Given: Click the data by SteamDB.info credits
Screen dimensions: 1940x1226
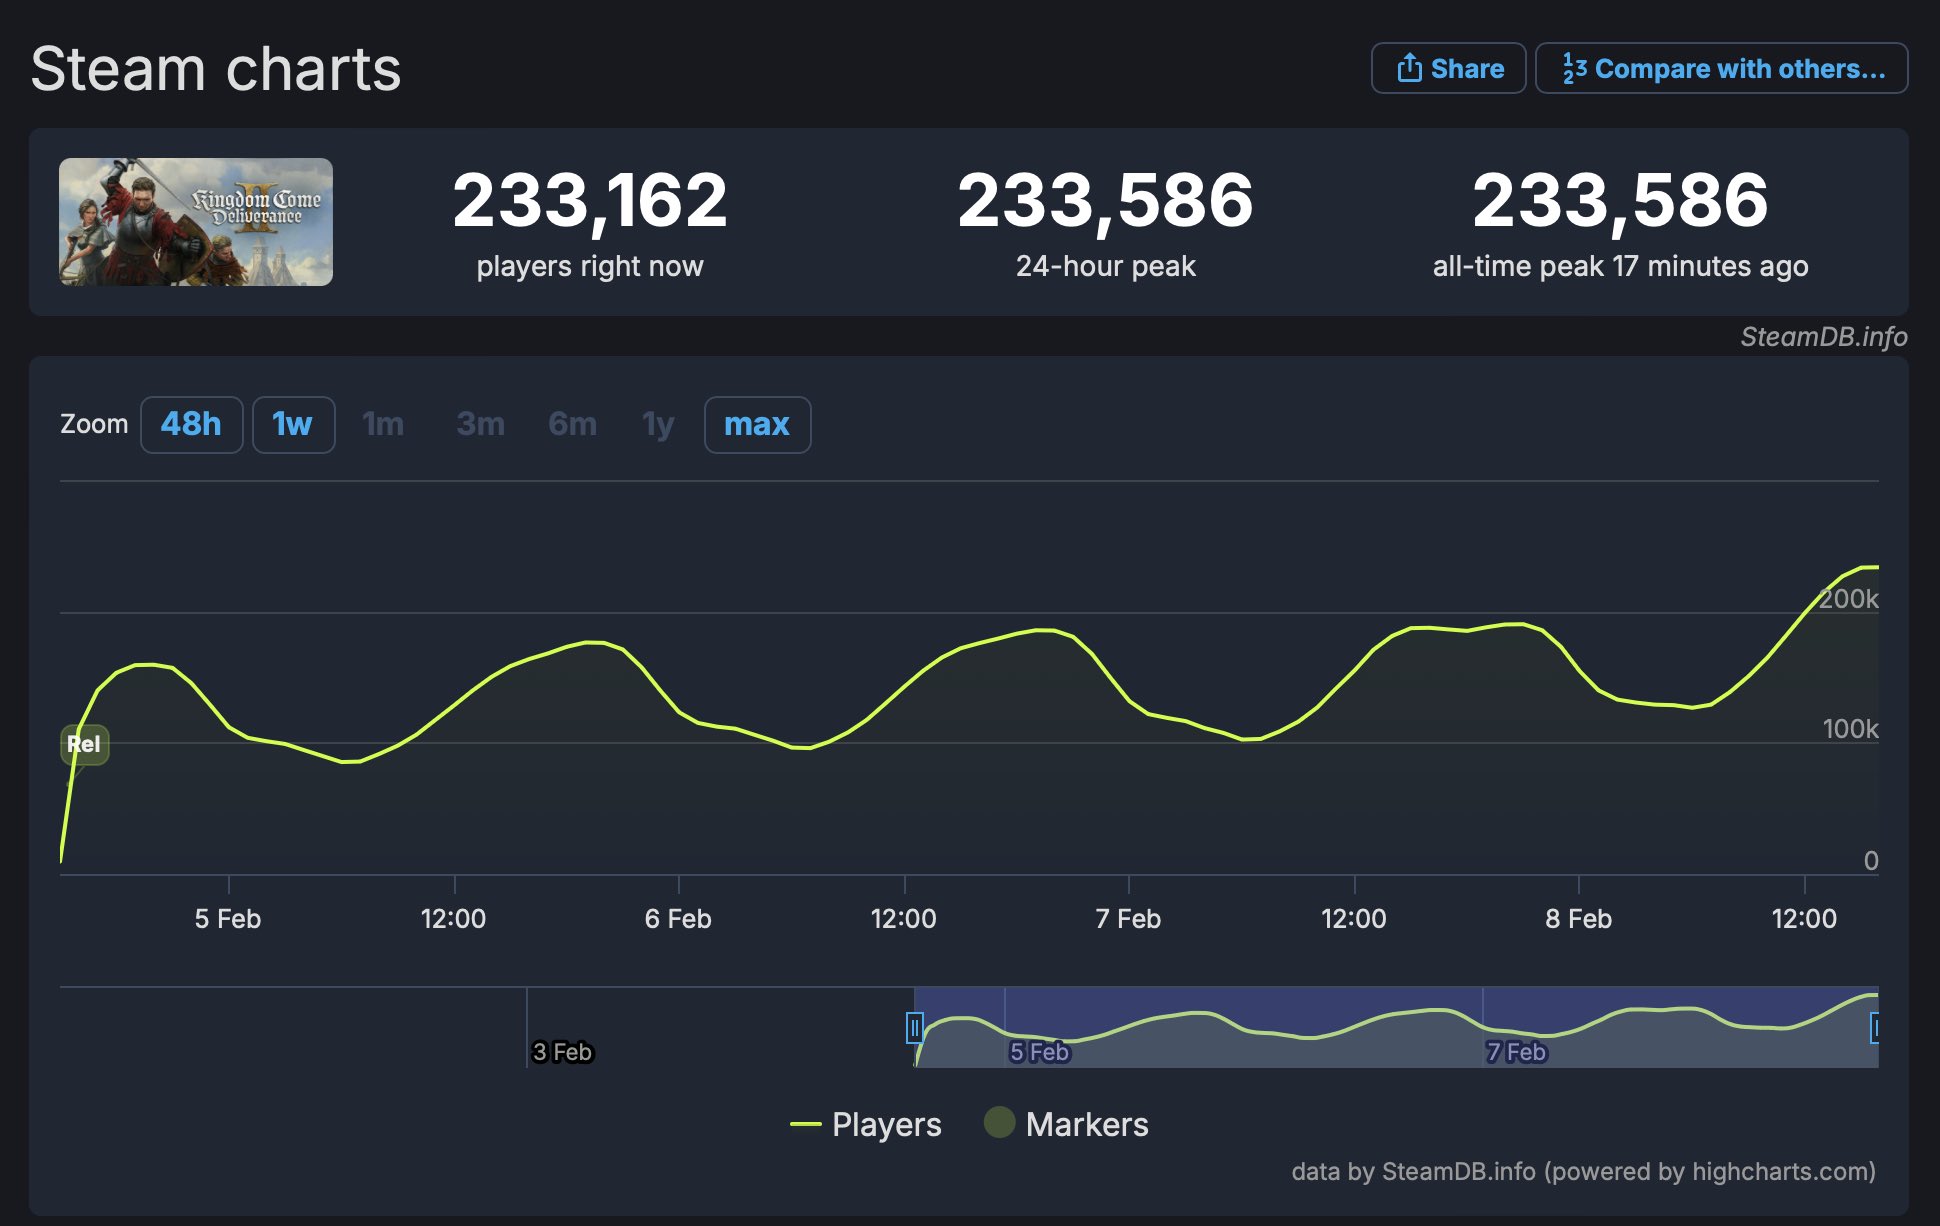Looking at the screenshot, I should (x=1583, y=1171).
